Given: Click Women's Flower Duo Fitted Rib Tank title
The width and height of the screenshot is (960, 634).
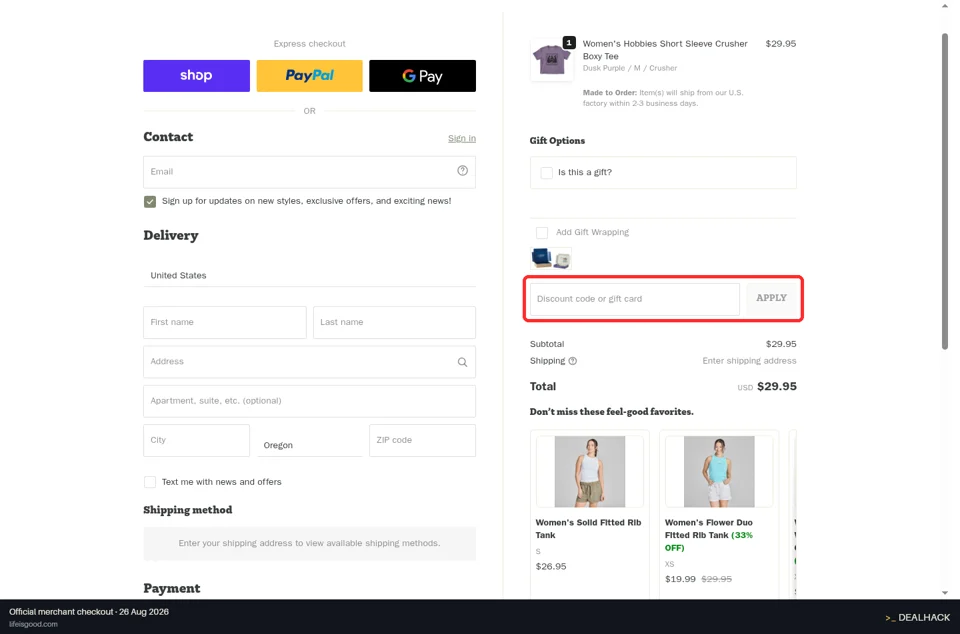Looking at the screenshot, I should pyautogui.click(x=709, y=535).
